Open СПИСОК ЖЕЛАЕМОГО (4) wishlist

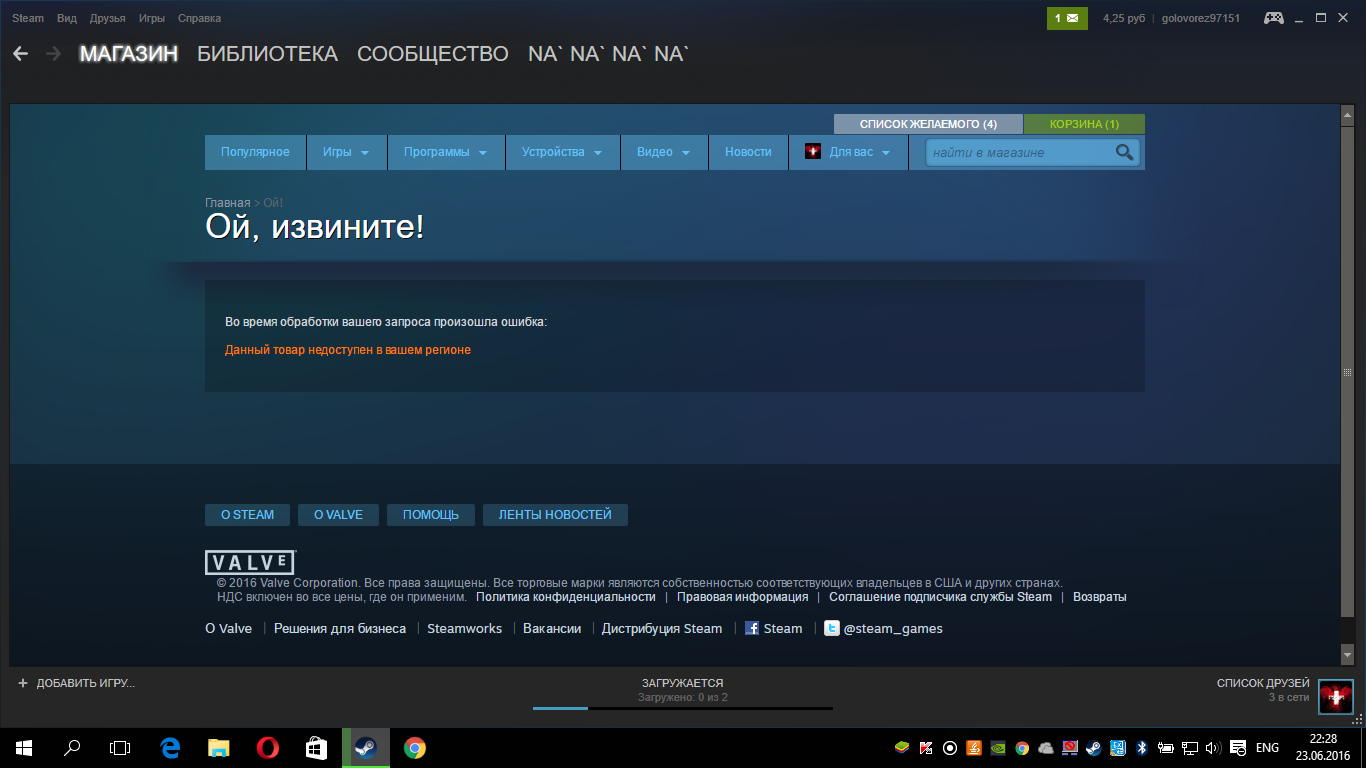click(928, 124)
